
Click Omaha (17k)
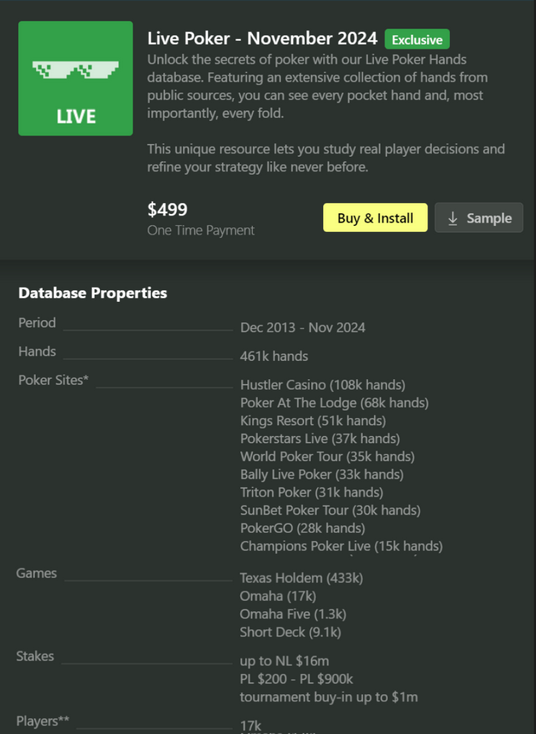278,596
